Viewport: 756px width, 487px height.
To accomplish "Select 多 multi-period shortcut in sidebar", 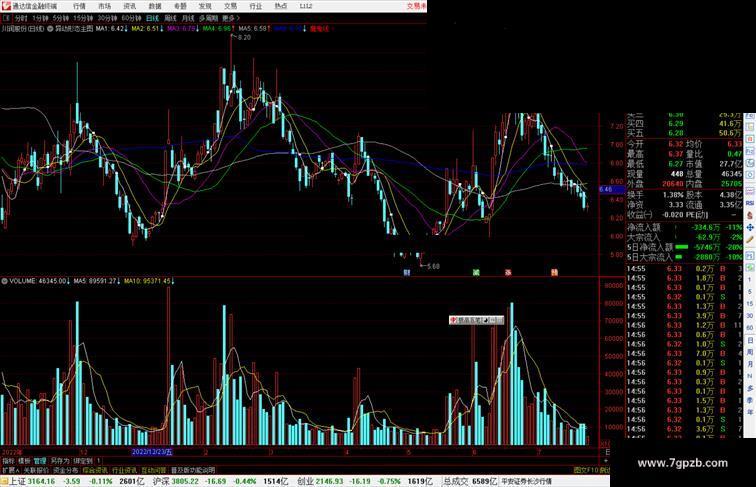I will coord(750,388).
